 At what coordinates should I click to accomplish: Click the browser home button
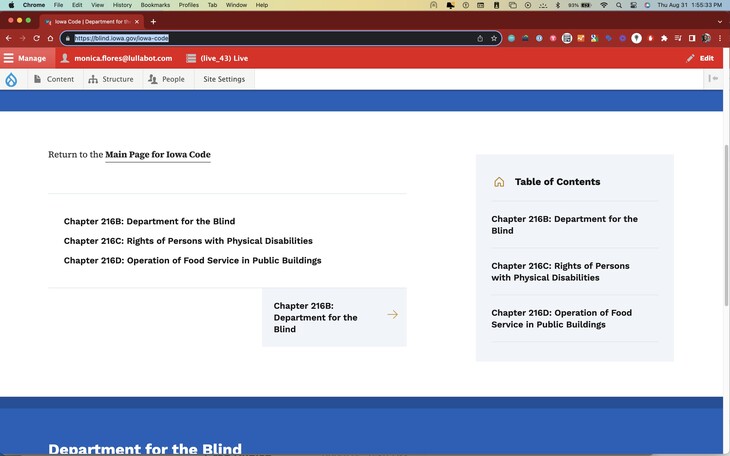coord(50,38)
